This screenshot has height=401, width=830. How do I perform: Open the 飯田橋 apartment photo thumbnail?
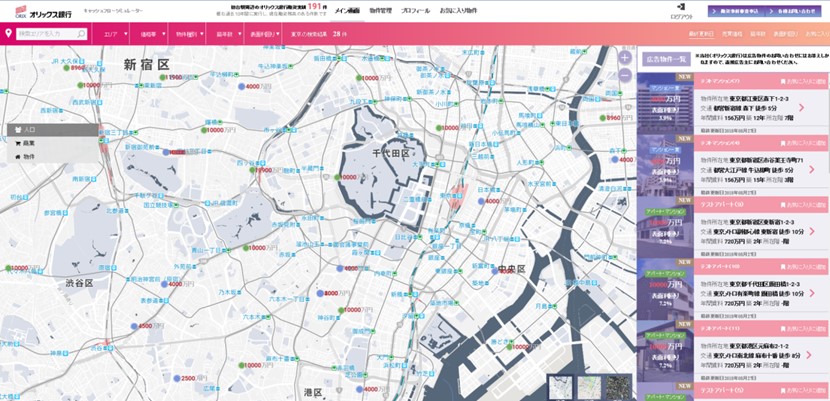[x=665, y=288]
